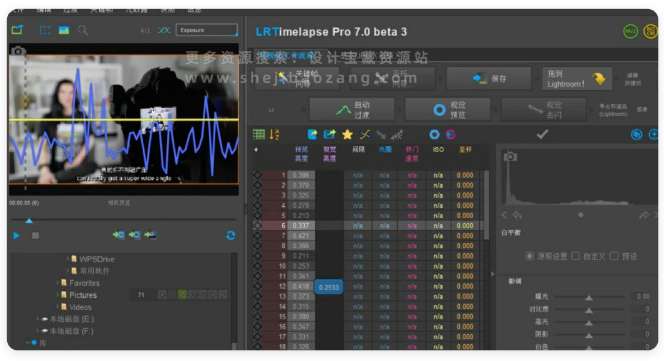Click the yellow round icon at top right
Viewport: 664px width, 361px height.
(650, 31)
